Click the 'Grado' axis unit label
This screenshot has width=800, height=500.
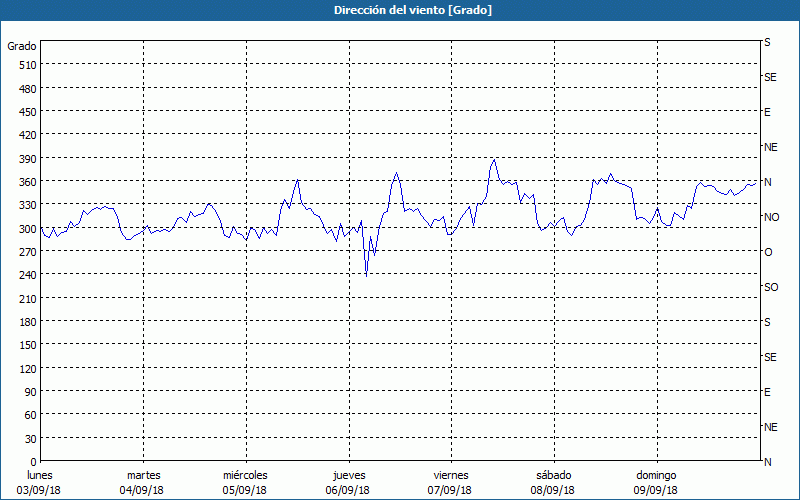[x=22, y=46]
